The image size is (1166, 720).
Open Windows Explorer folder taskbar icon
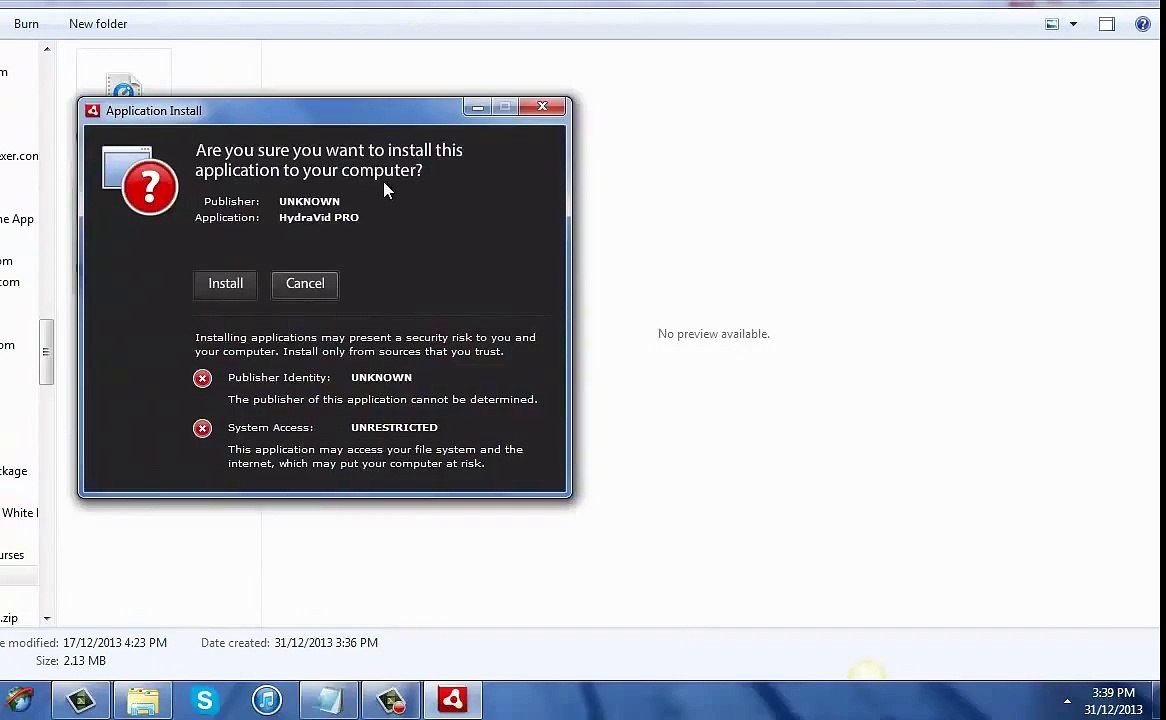(x=143, y=700)
